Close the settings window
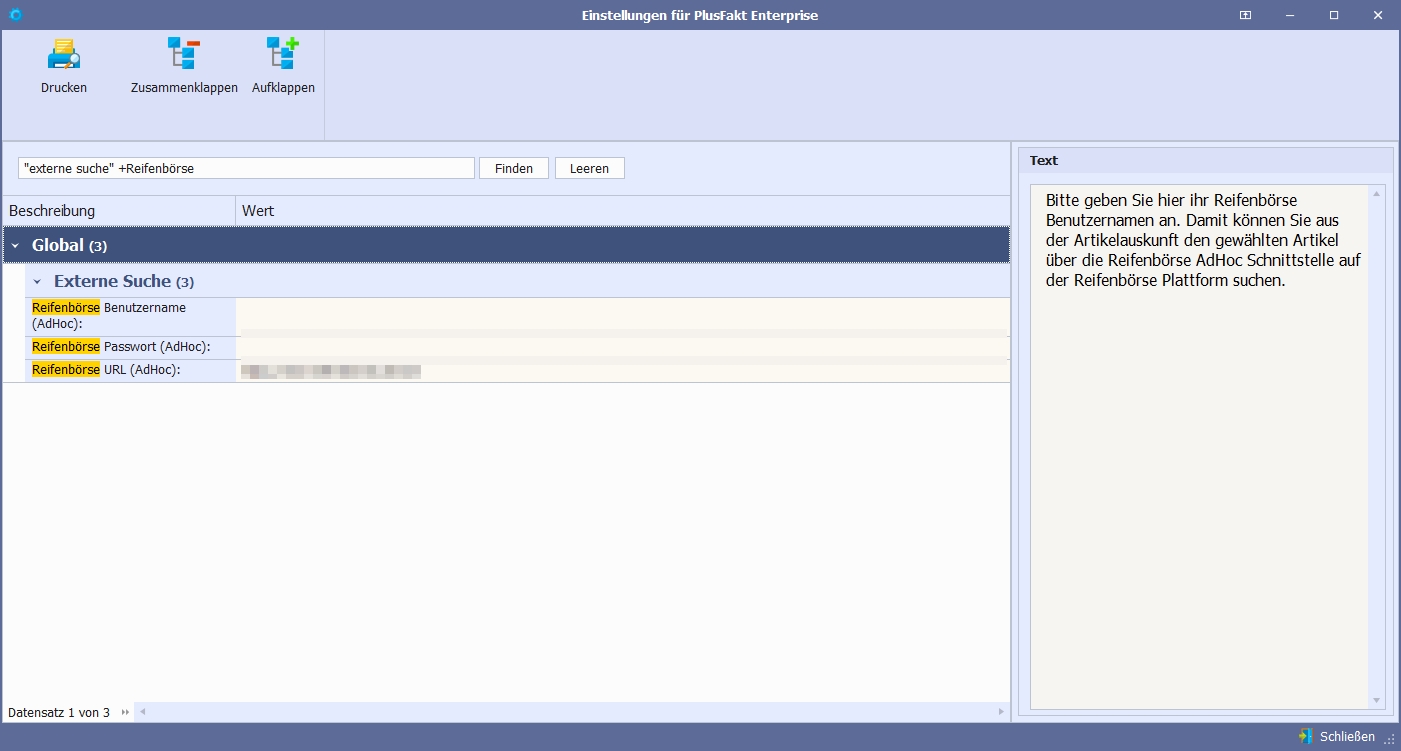1401x751 pixels. click(1378, 15)
